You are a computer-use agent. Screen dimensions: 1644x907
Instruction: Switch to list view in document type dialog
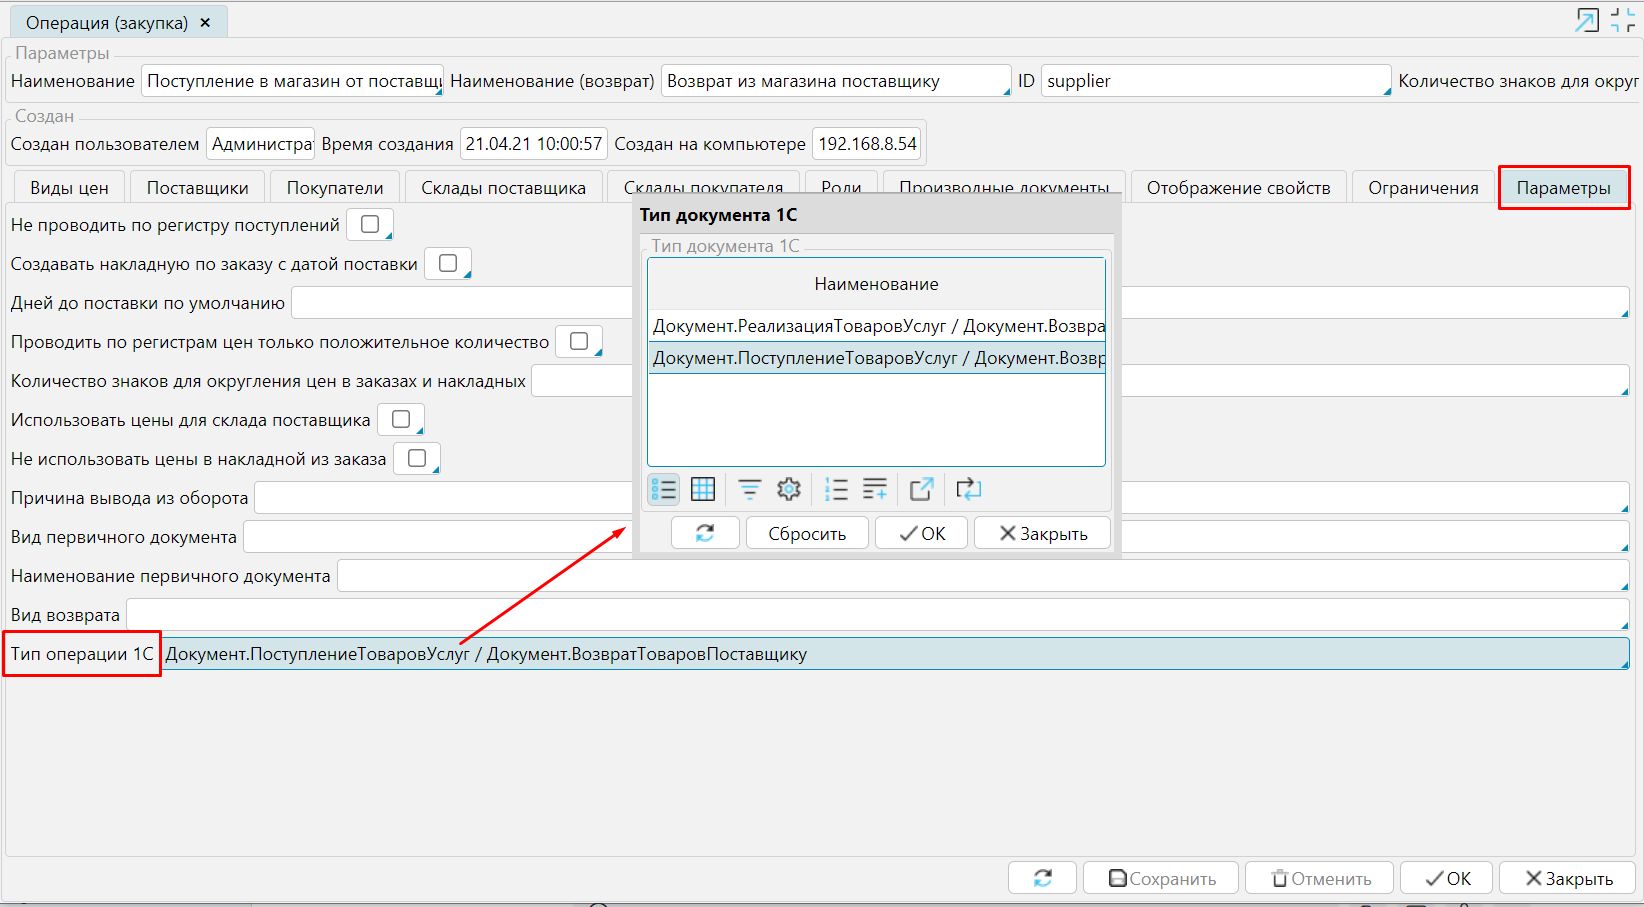(x=663, y=489)
